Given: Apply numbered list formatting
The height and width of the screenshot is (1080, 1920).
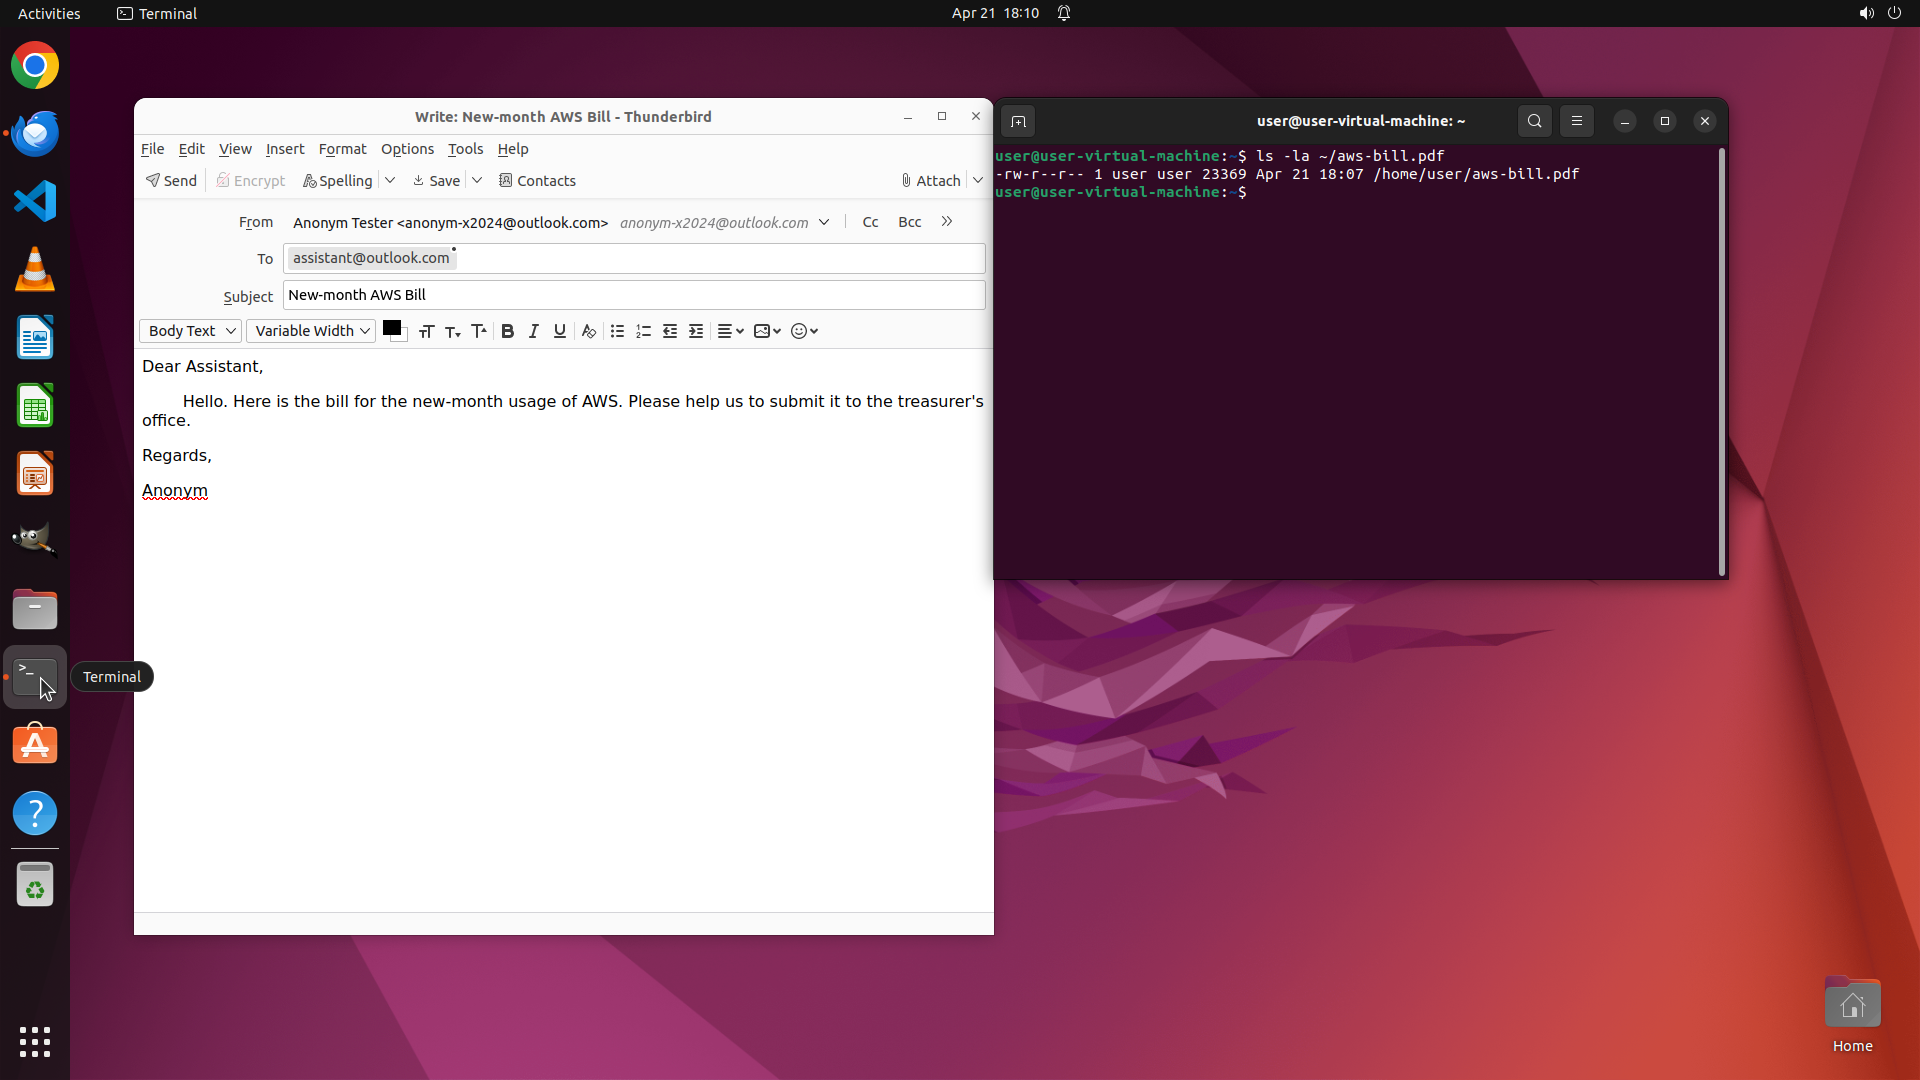Looking at the screenshot, I should pos(643,331).
